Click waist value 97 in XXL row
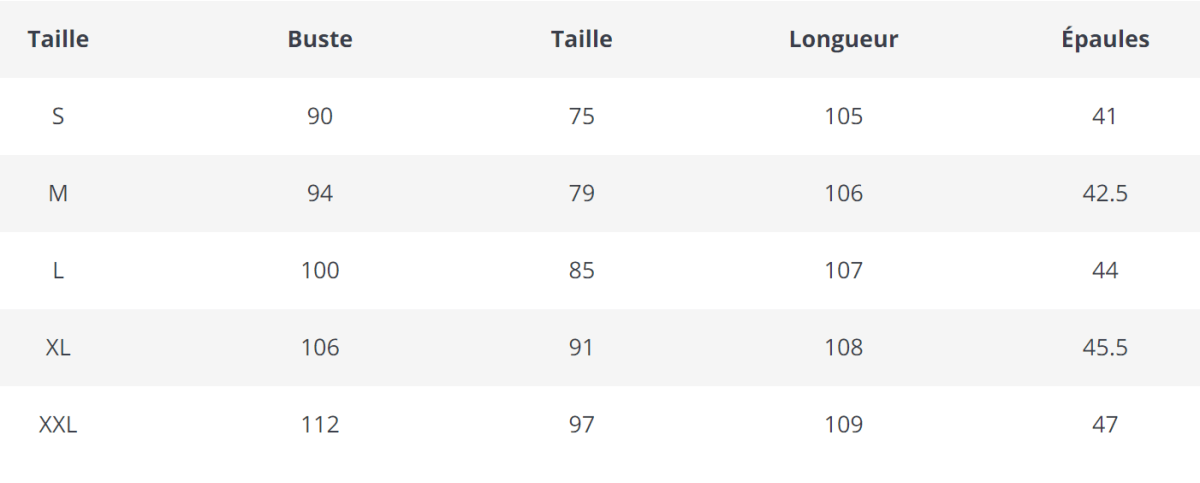 [581, 425]
